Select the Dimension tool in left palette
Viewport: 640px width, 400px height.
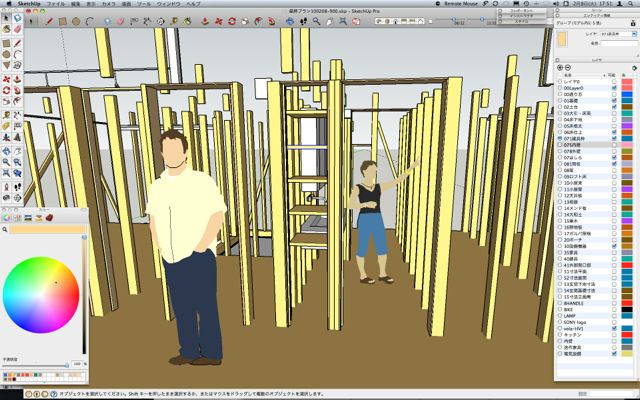coord(17,116)
